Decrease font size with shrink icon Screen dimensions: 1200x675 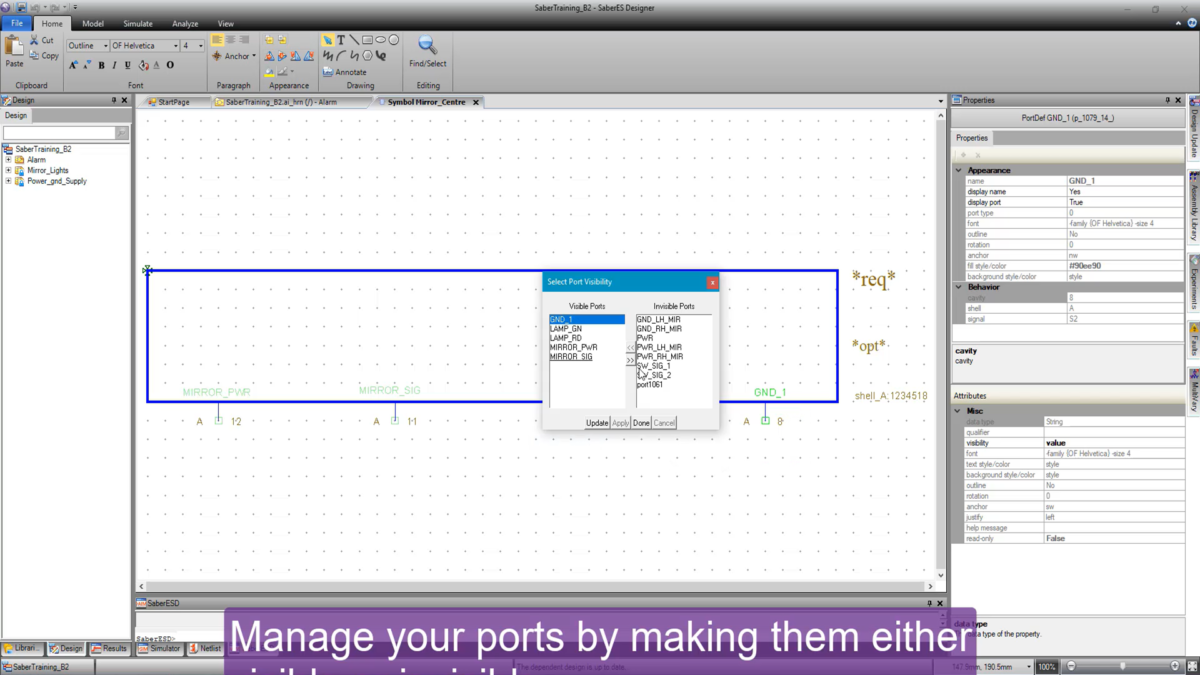86,65
